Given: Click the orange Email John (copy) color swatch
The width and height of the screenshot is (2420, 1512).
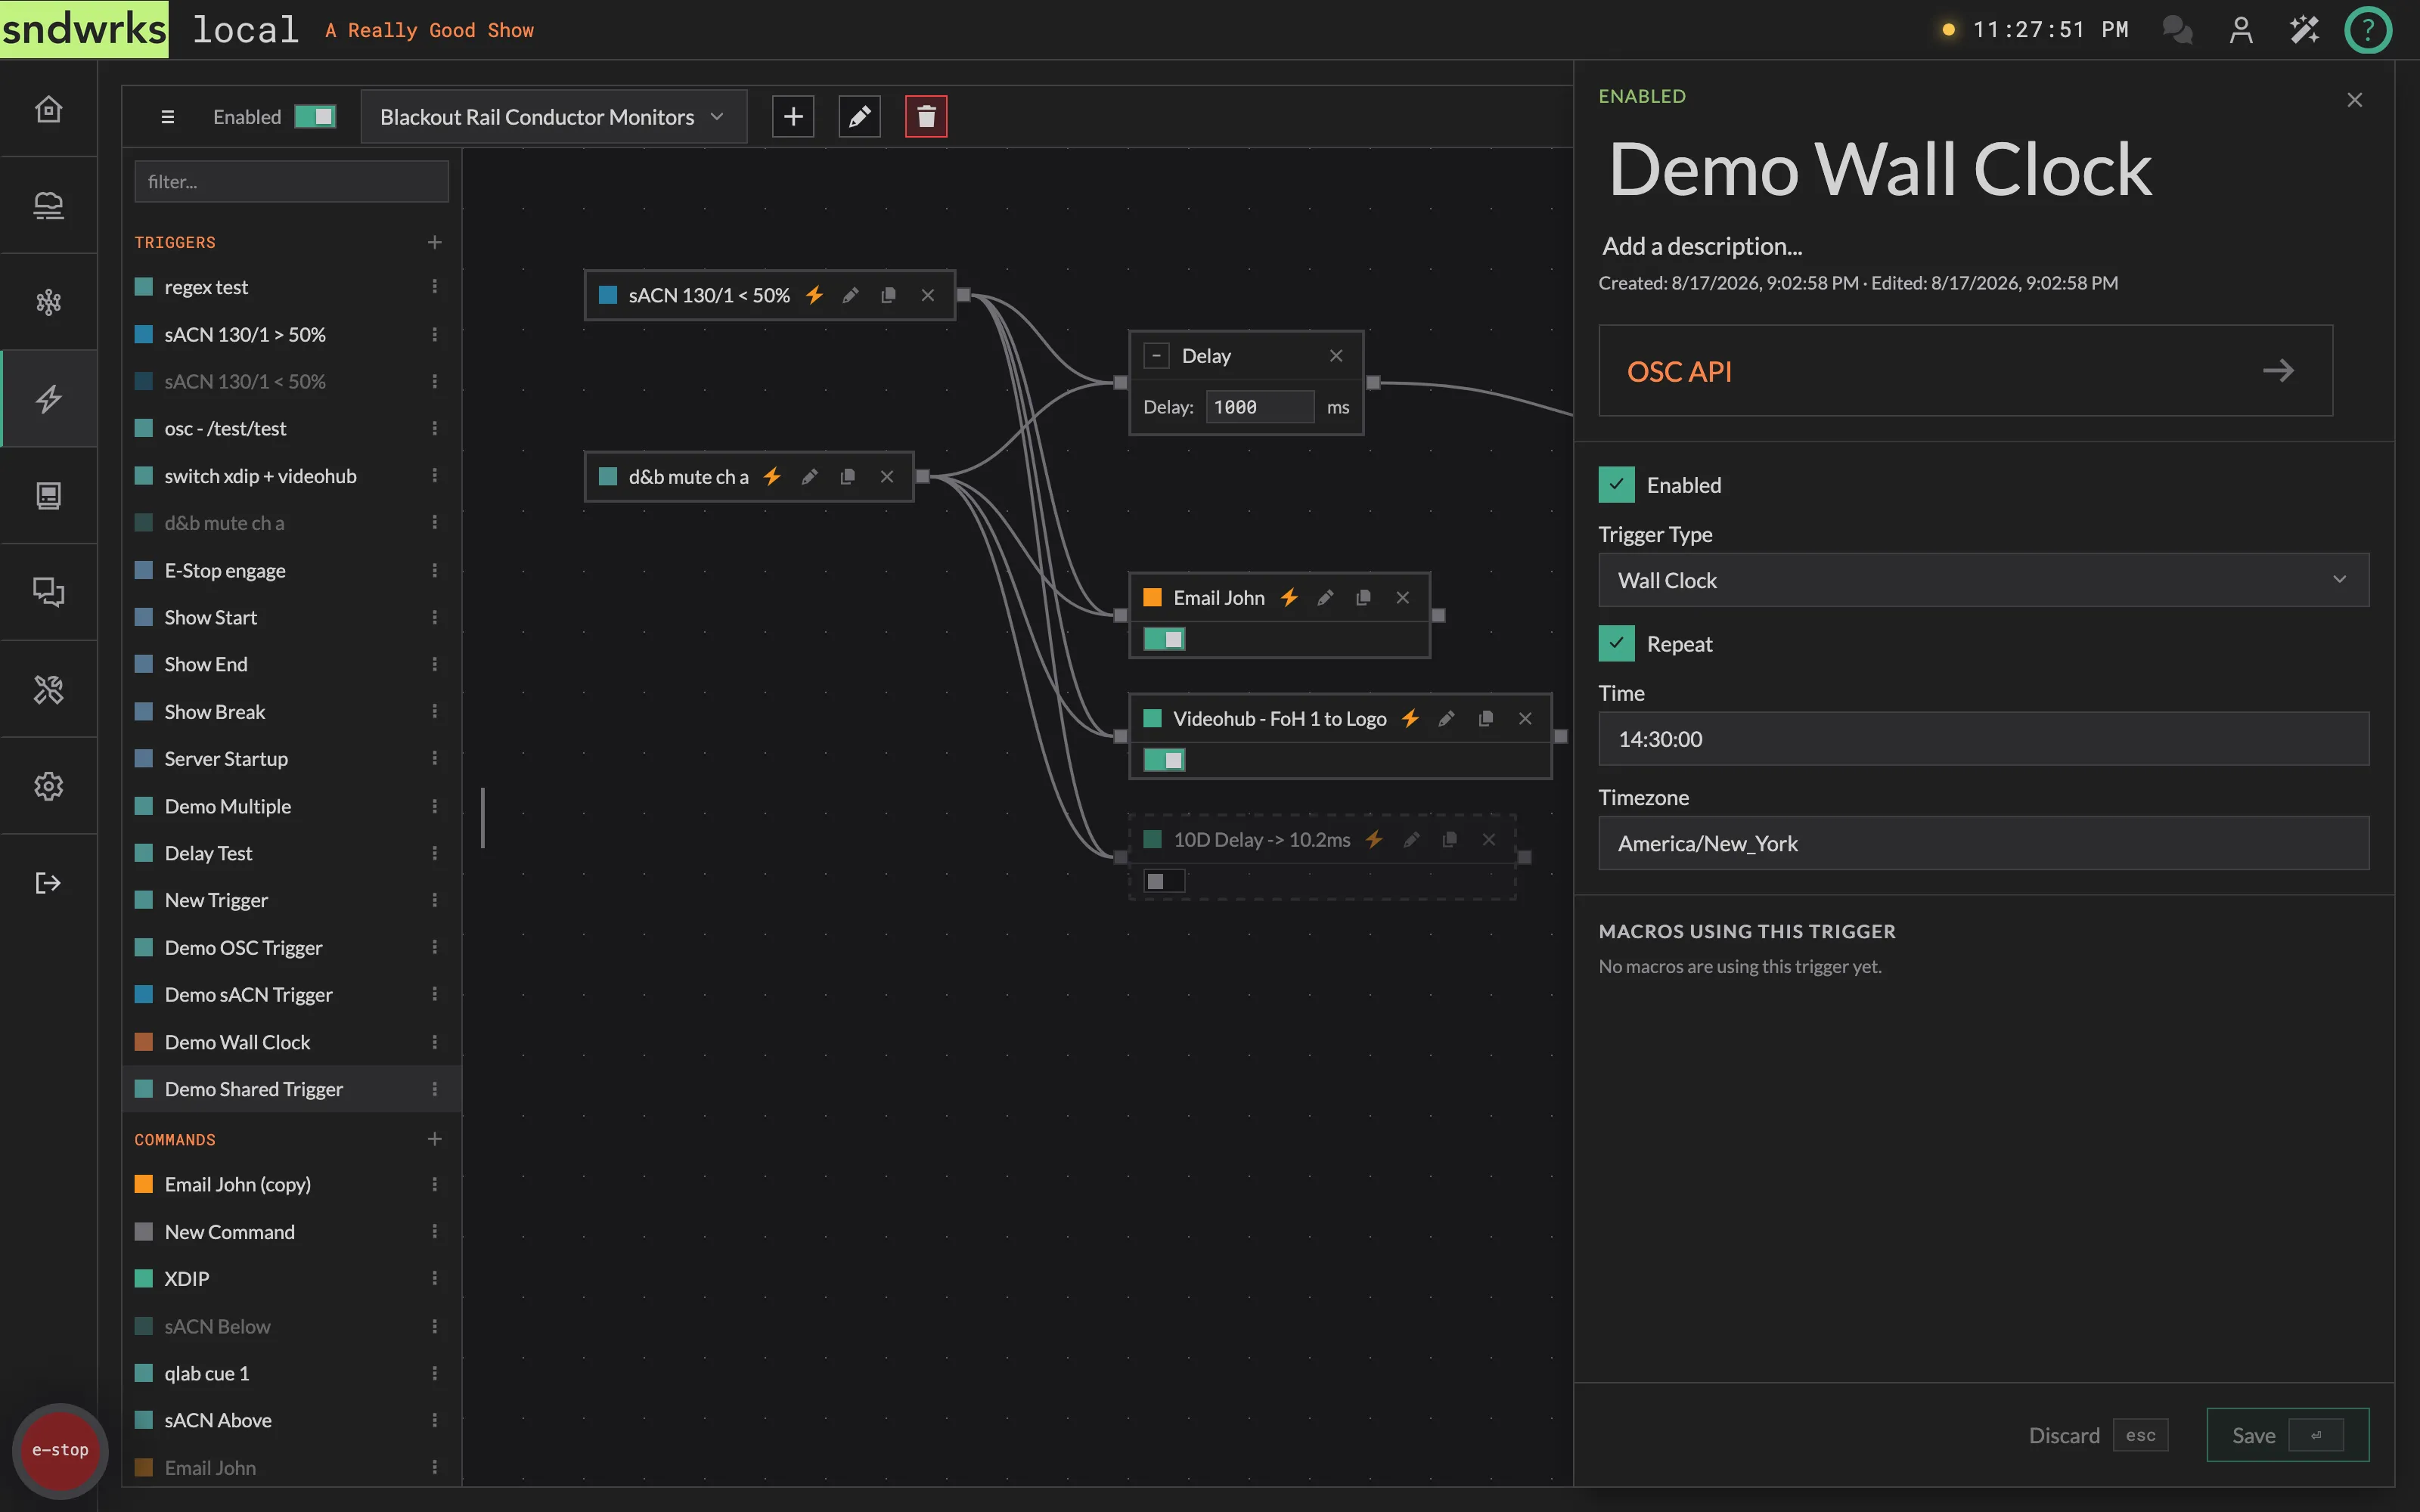Looking at the screenshot, I should pyautogui.click(x=144, y=1184).
